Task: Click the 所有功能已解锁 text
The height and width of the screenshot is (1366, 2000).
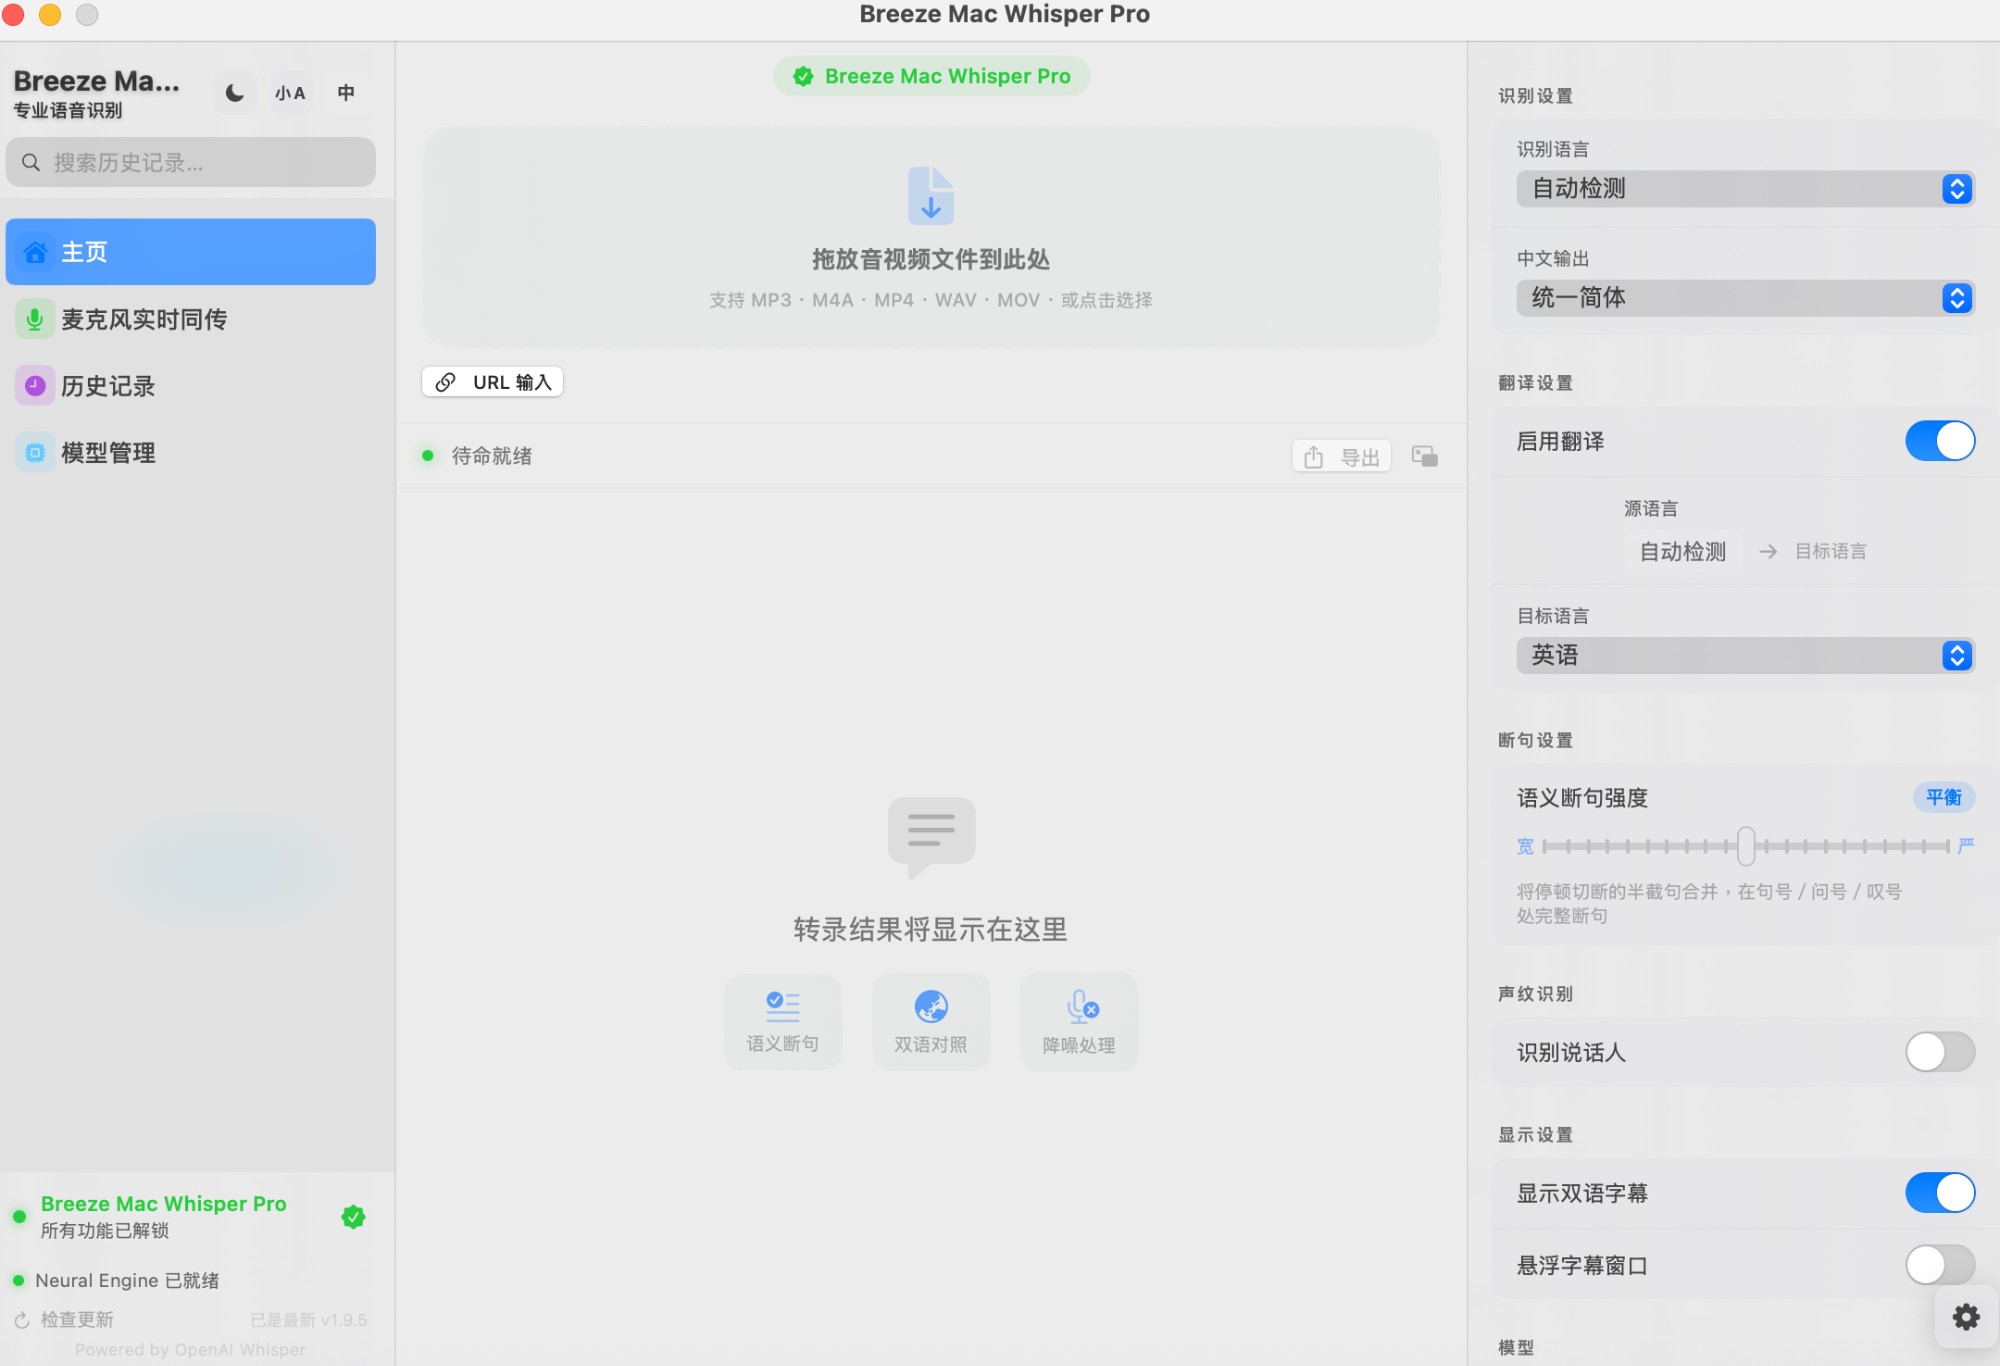Action: [x=105, y=1231]
